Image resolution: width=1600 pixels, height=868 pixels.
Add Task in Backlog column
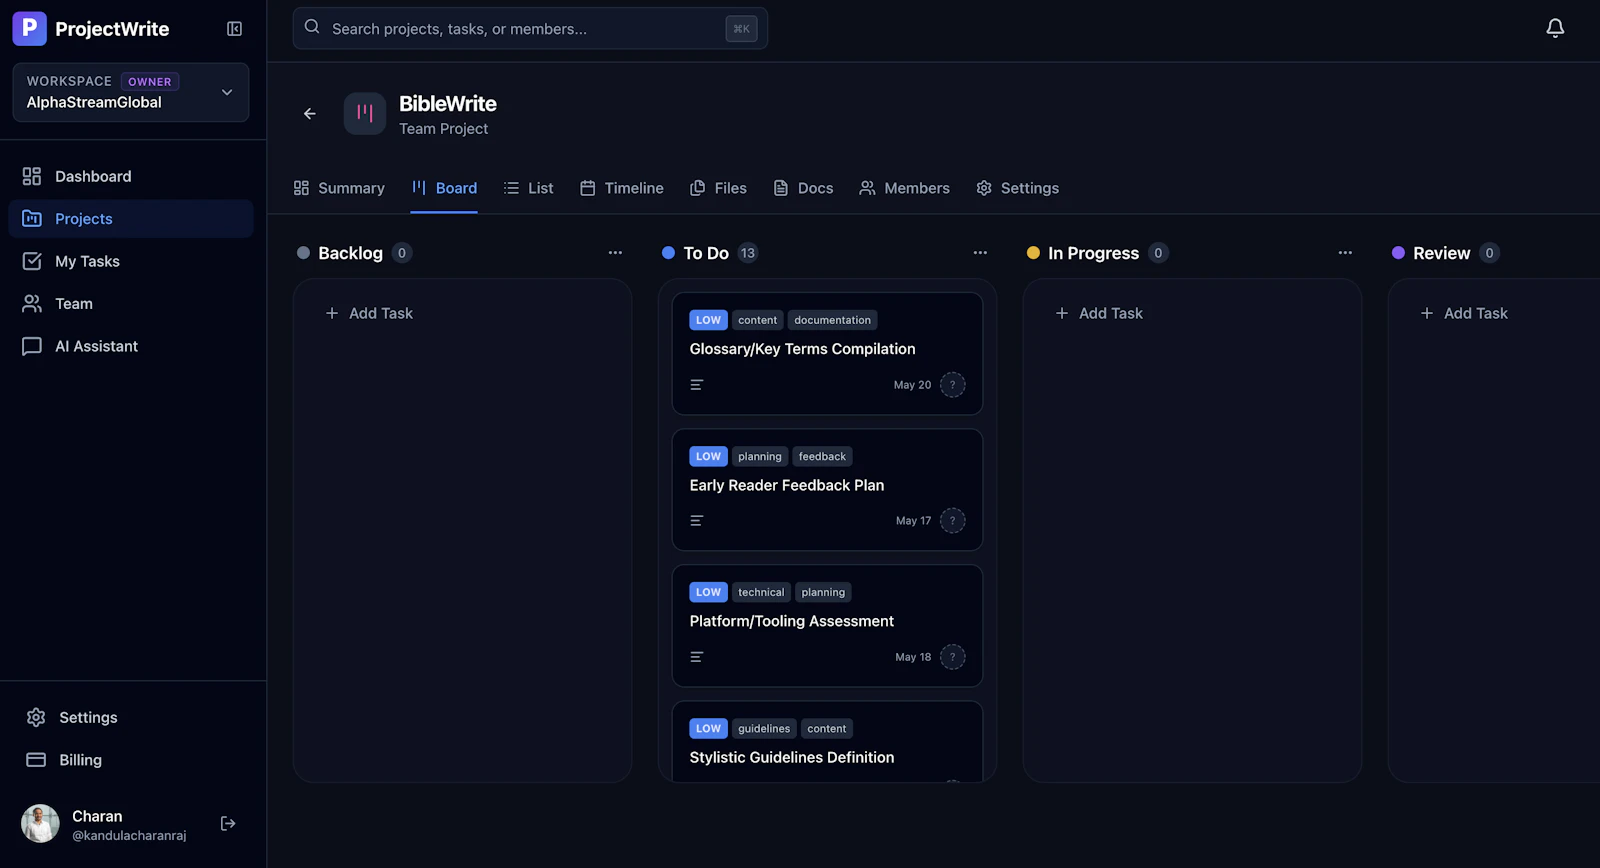click(x=369, y=313)
